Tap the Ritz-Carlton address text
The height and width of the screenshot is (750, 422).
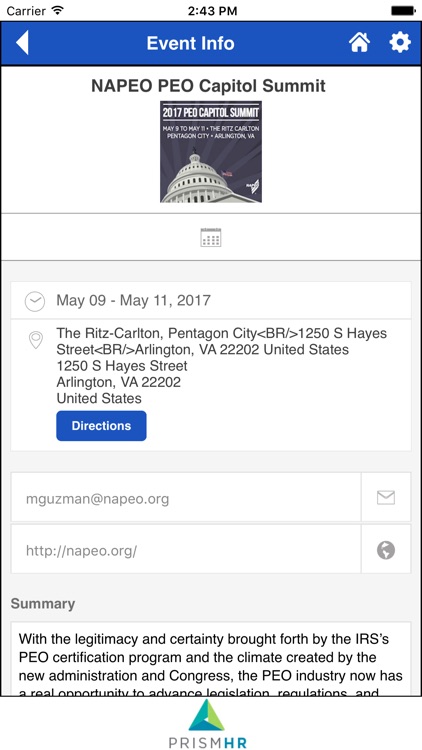(222, 366)
